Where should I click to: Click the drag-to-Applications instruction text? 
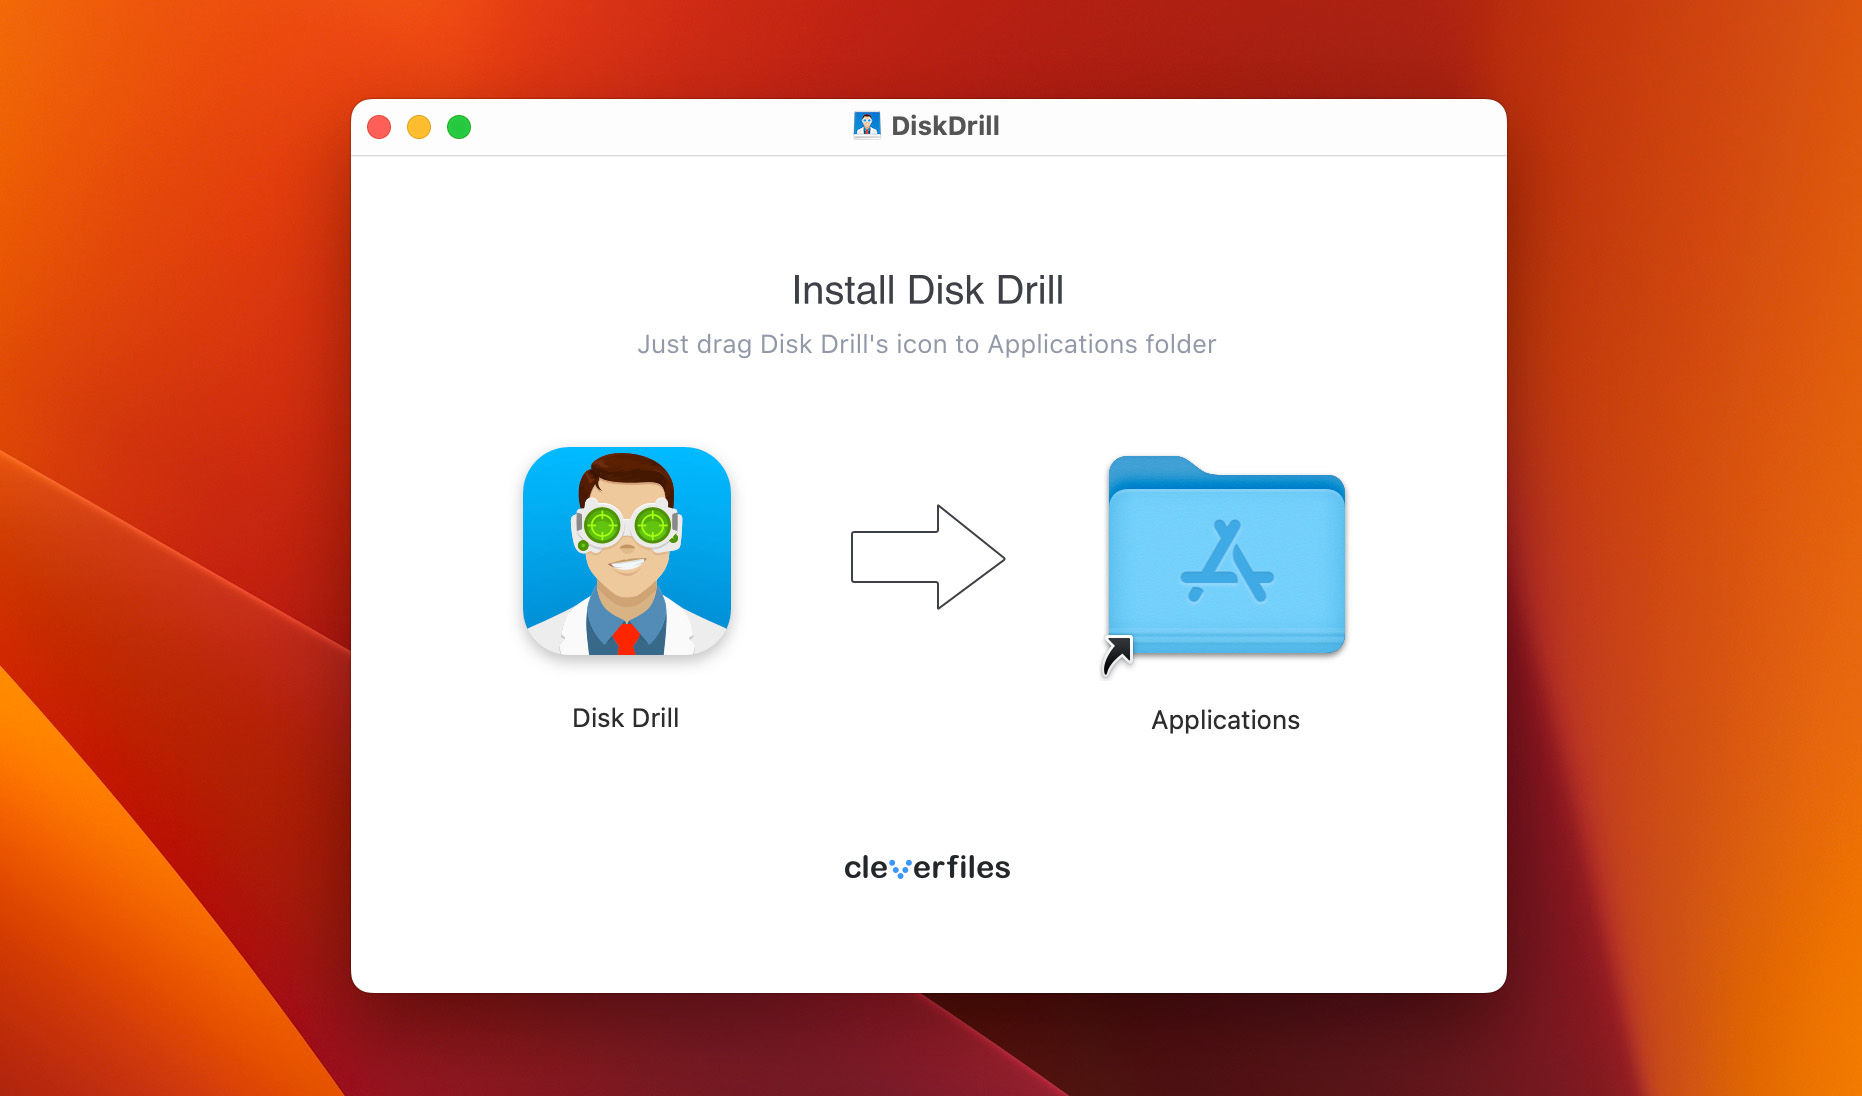(927, 344)
